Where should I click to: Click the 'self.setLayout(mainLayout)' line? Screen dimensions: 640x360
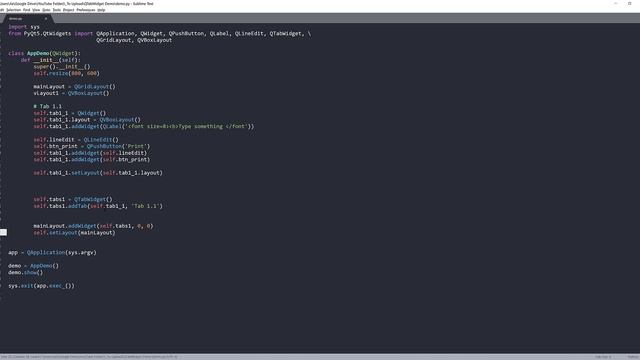pos(74,233)
